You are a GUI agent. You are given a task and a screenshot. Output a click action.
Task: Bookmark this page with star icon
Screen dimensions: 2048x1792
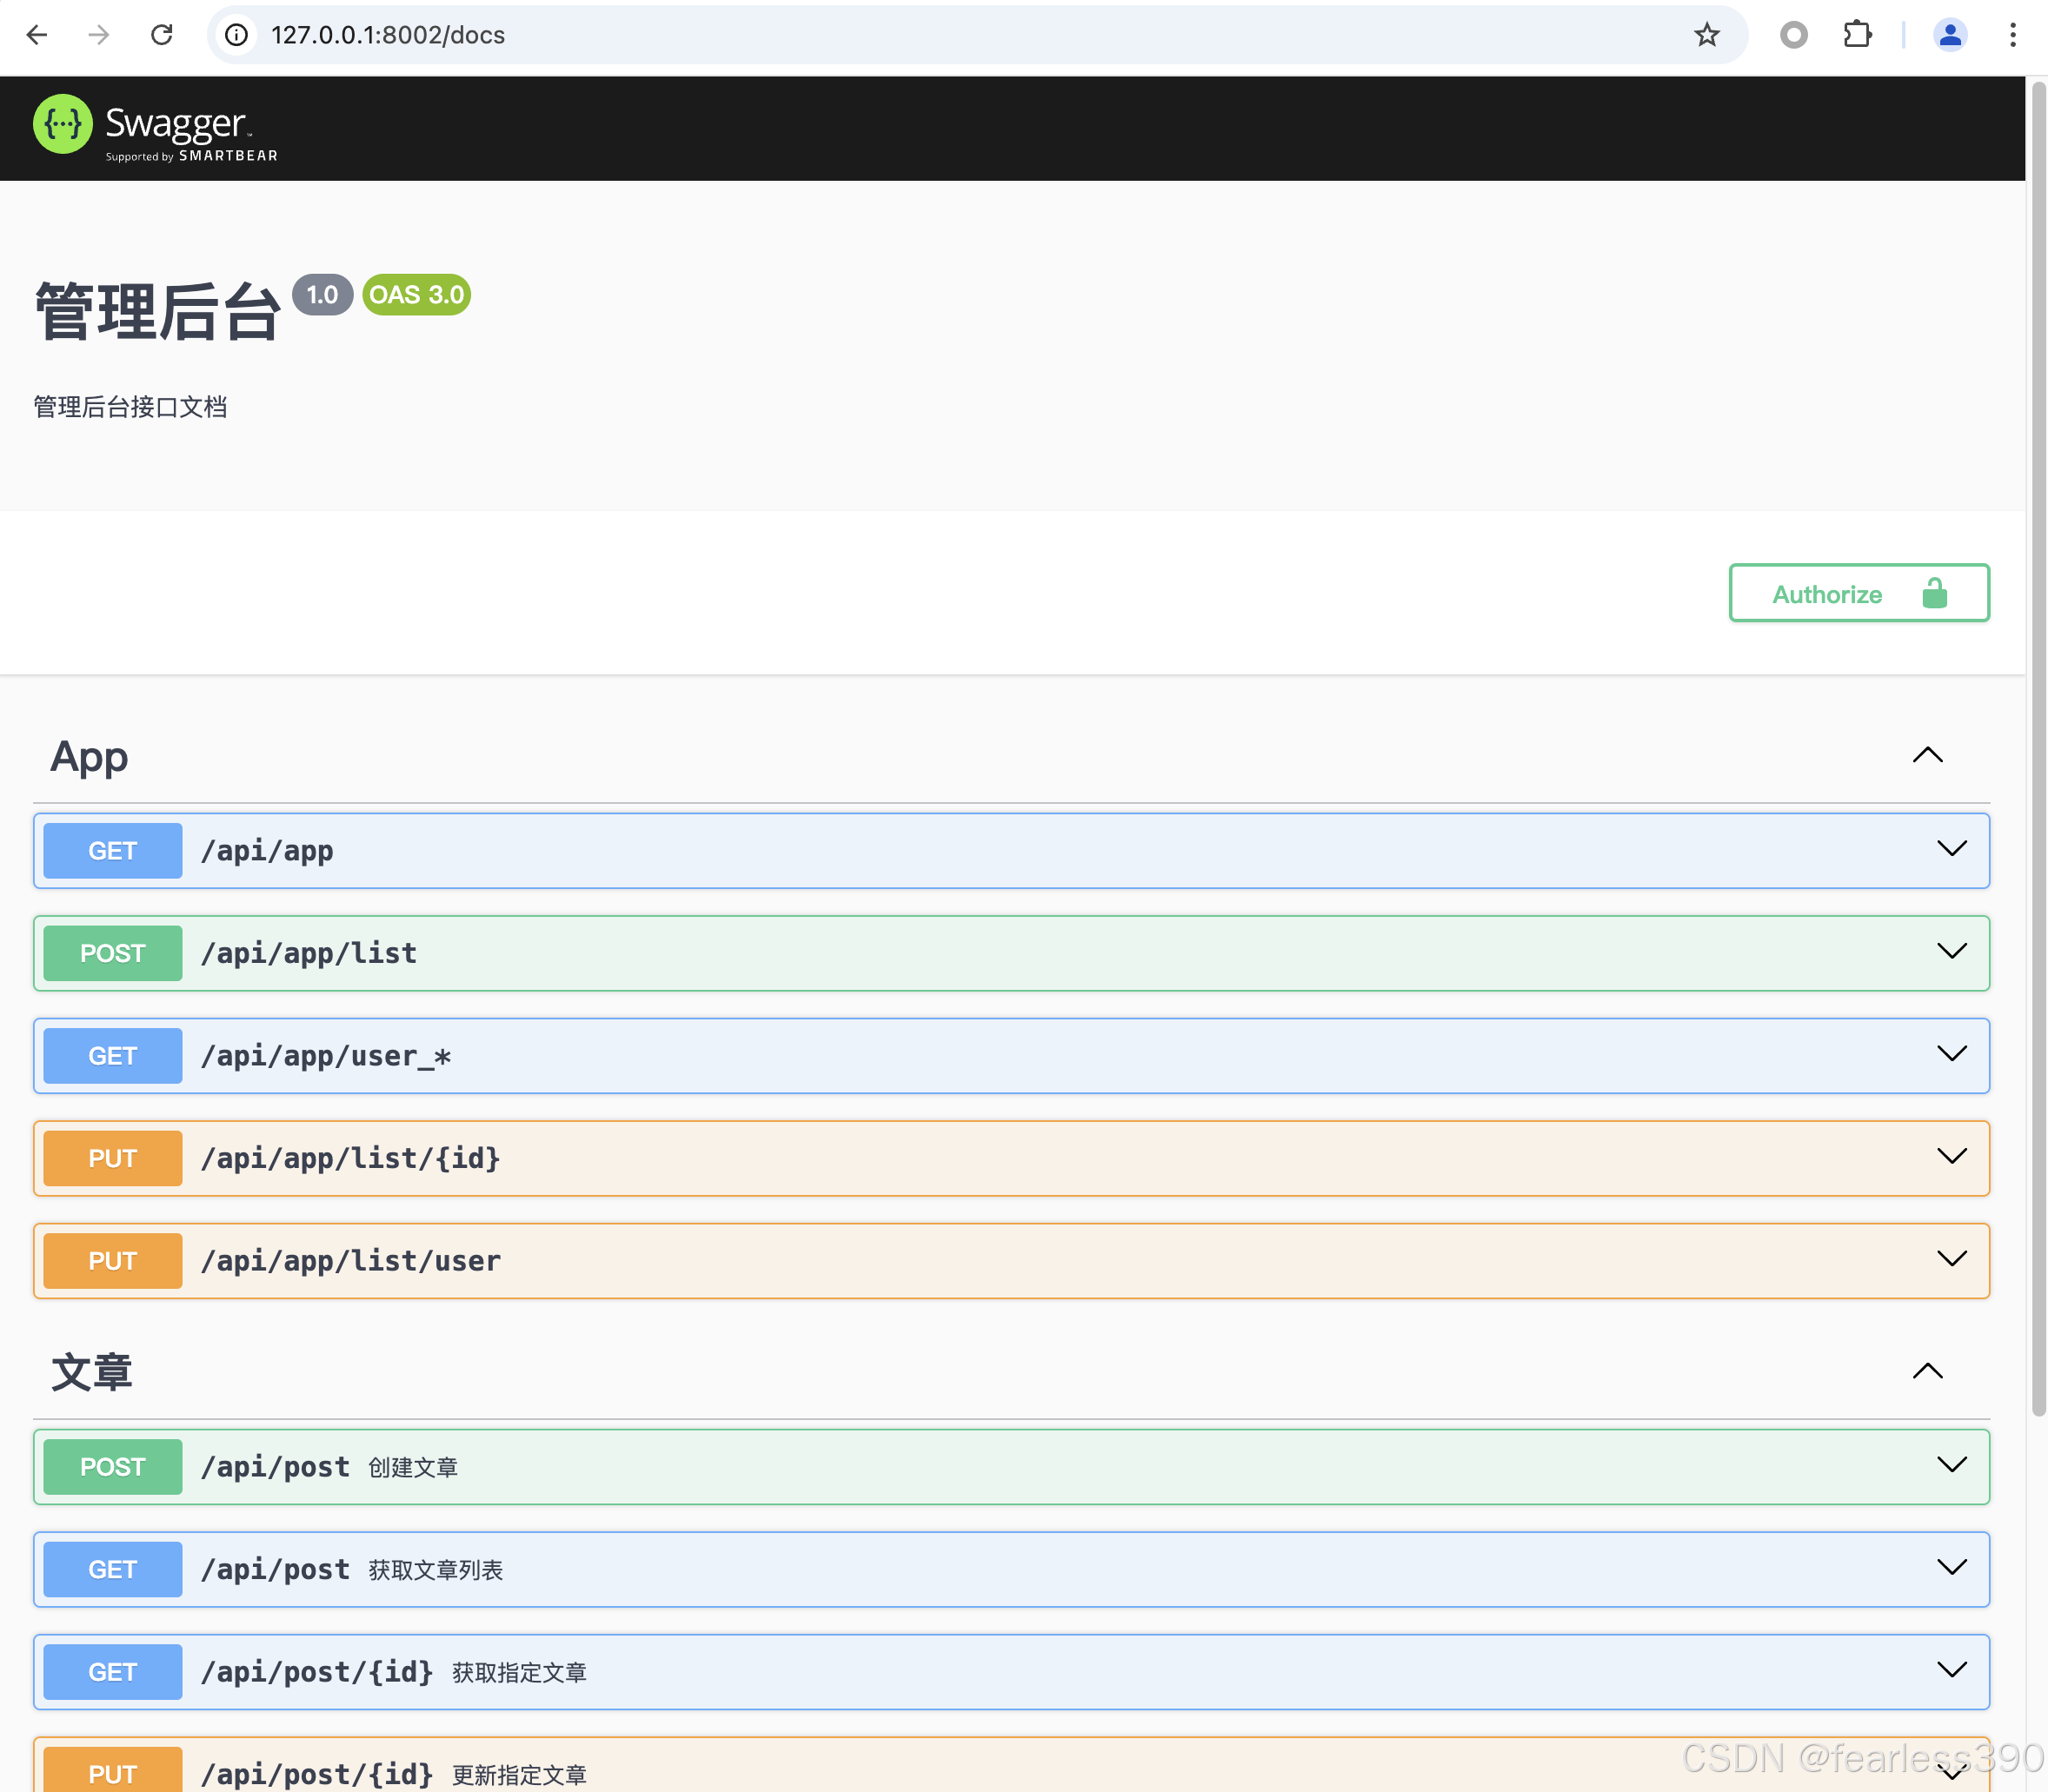[x=1707, y=35]
